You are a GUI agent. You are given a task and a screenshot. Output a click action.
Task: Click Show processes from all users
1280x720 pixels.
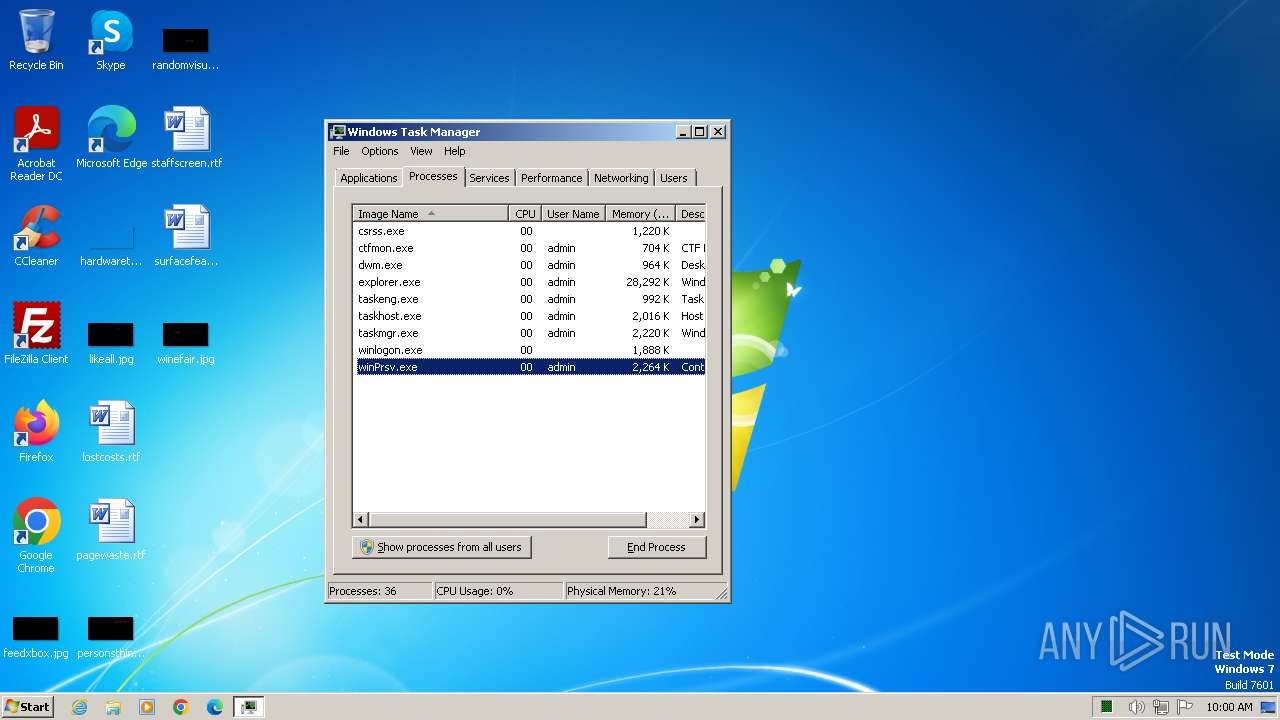[441, 547]
